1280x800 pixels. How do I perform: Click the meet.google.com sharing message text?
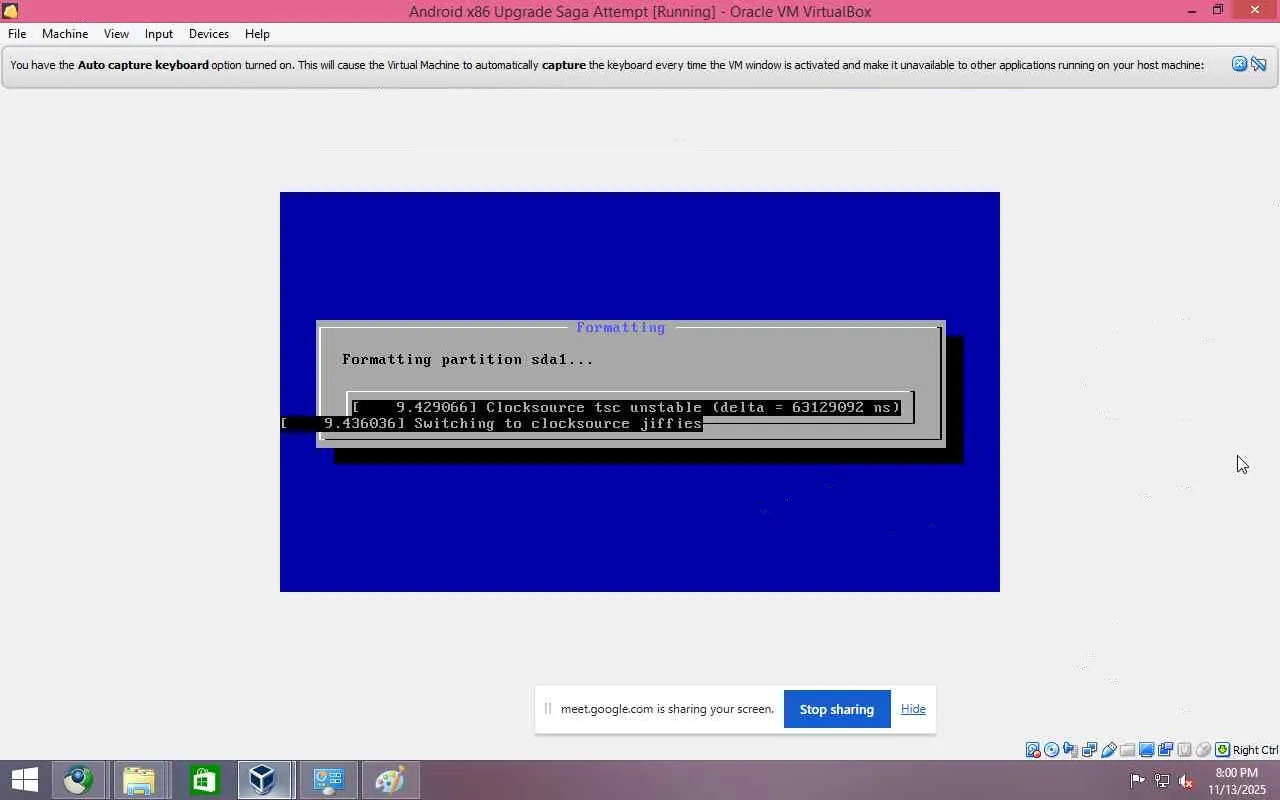667,709
